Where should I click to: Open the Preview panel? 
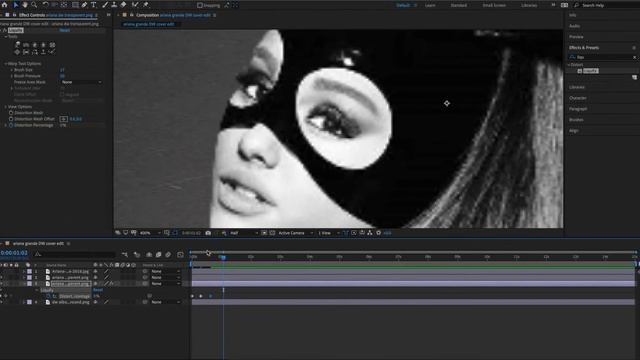click(576, 37)
